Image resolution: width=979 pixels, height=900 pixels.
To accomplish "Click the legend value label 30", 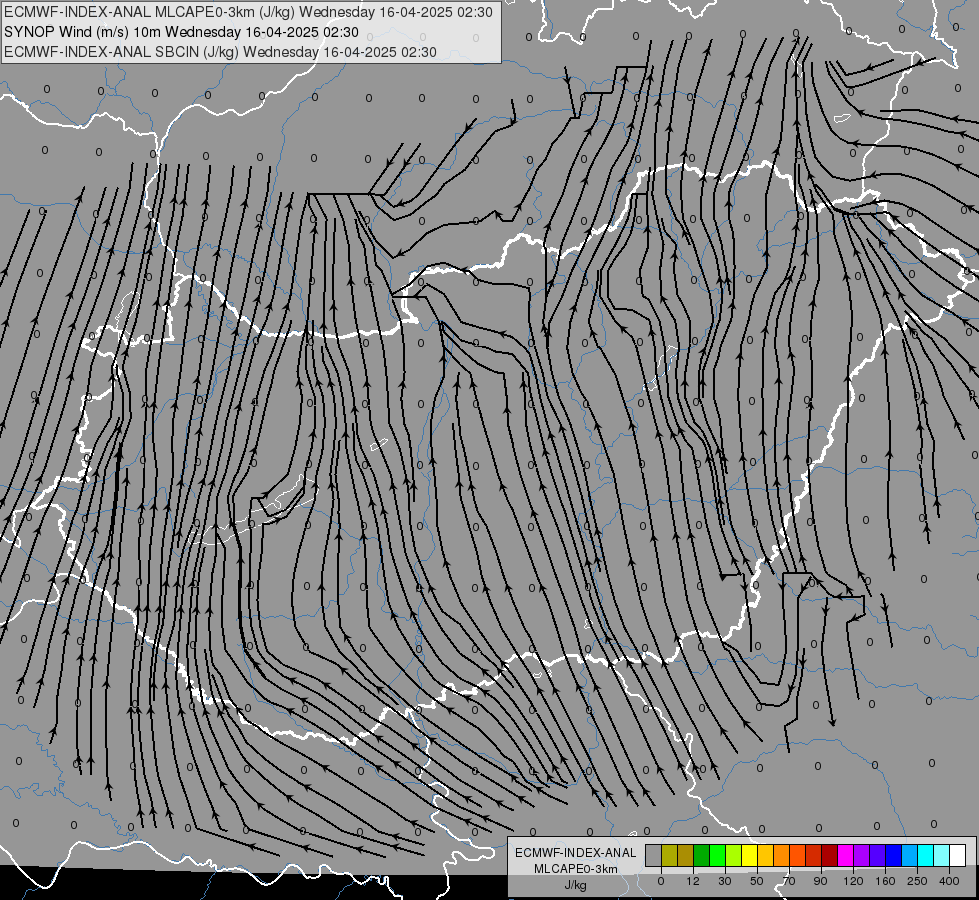I will tap(725, 881).
